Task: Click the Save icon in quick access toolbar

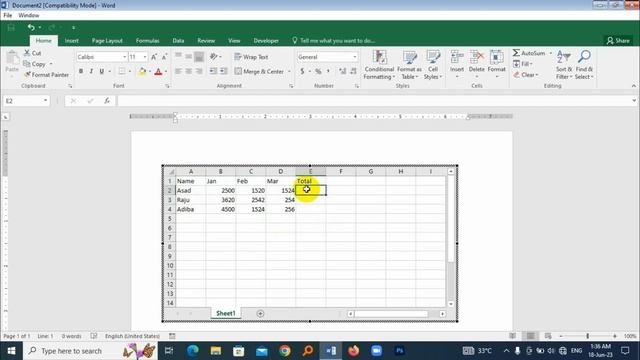Action: click(11, 27)
